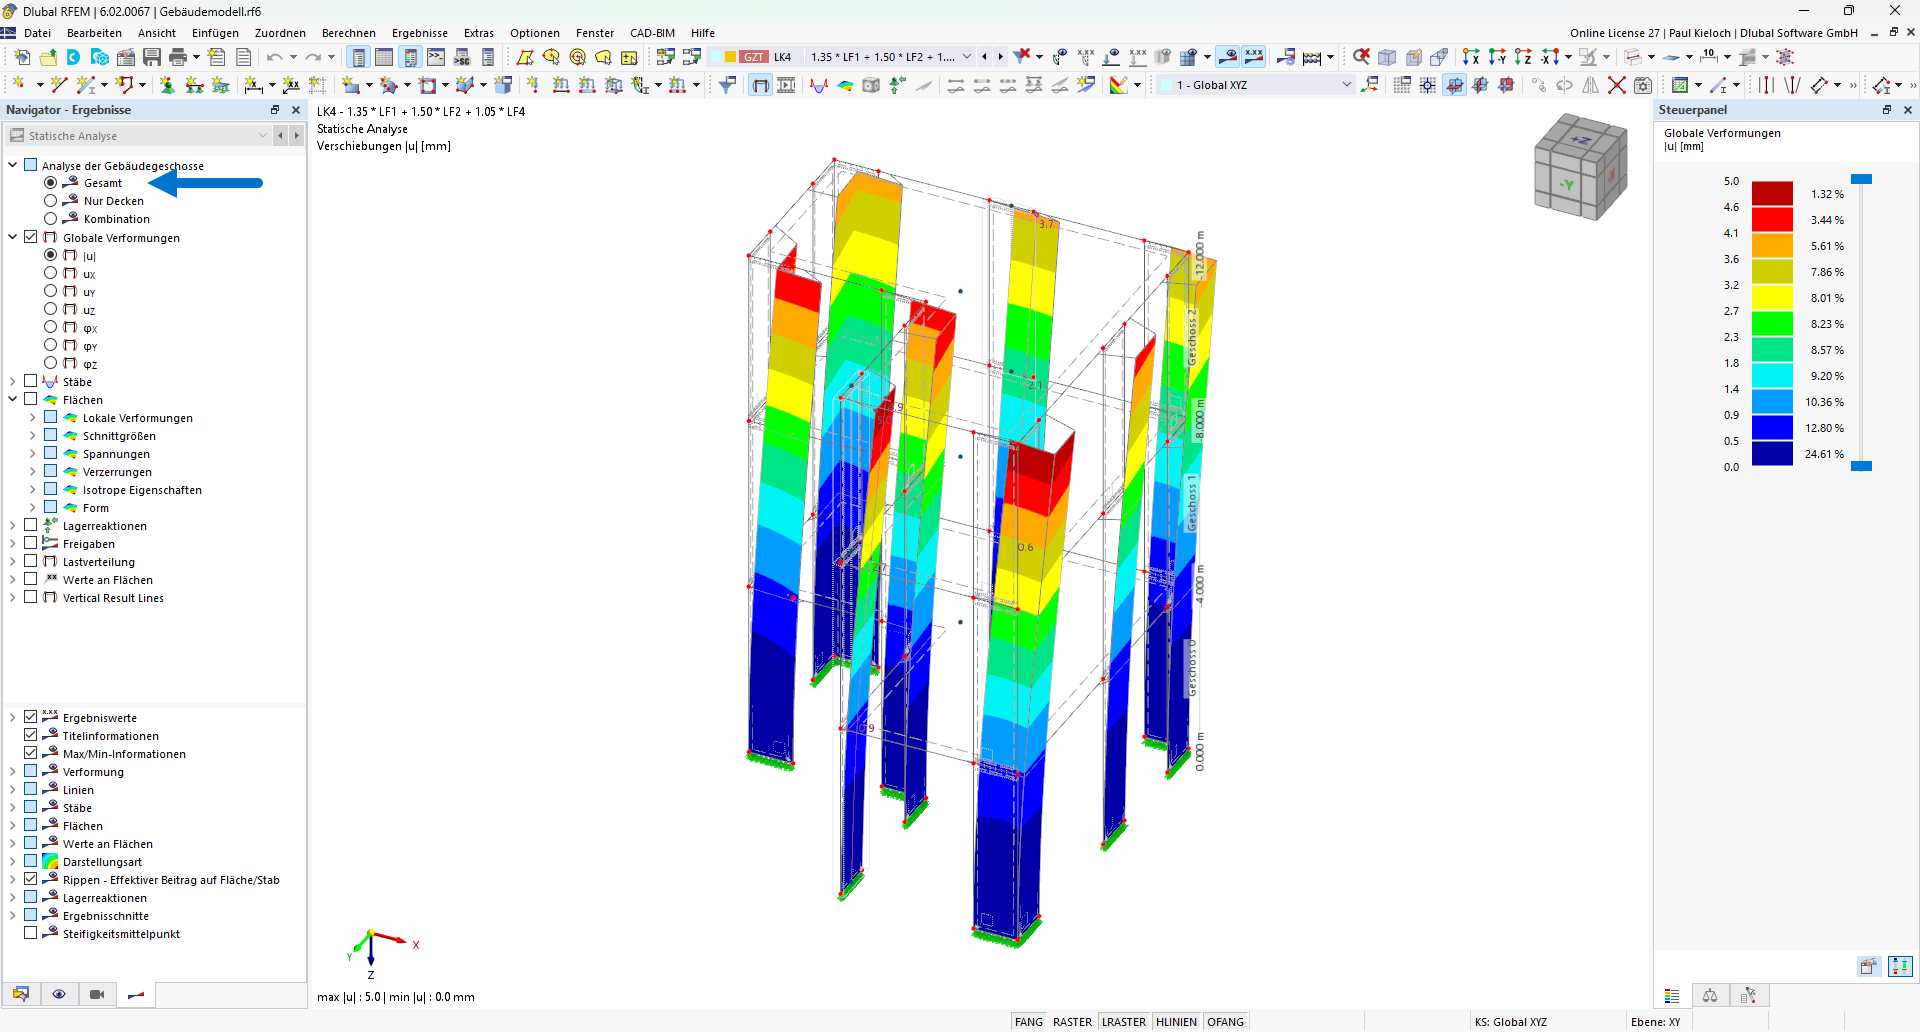This screenshot has height=1032, width=1920.
Task: Select the rendering cube icon in the toolbar
Action: 870,85
